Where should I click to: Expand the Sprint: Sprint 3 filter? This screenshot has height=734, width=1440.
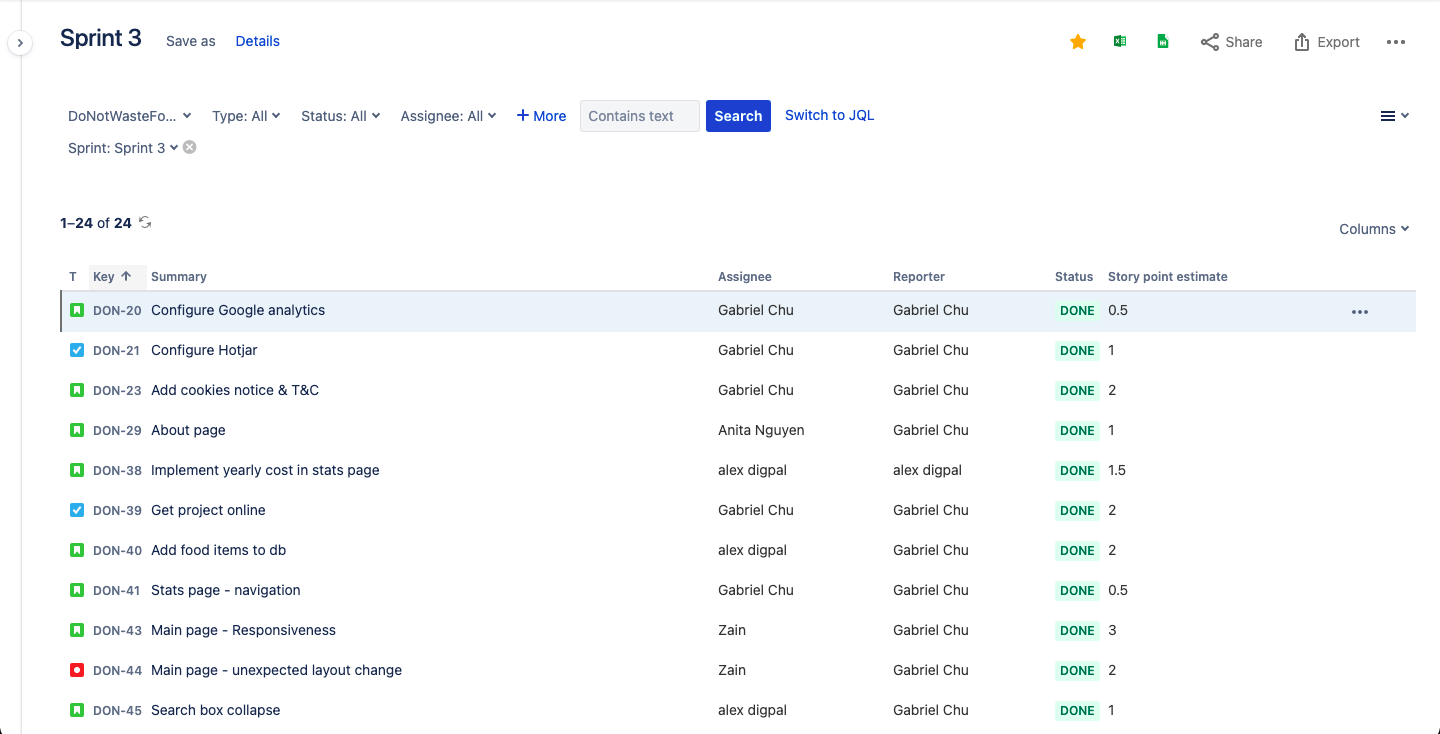click(123, 148)
